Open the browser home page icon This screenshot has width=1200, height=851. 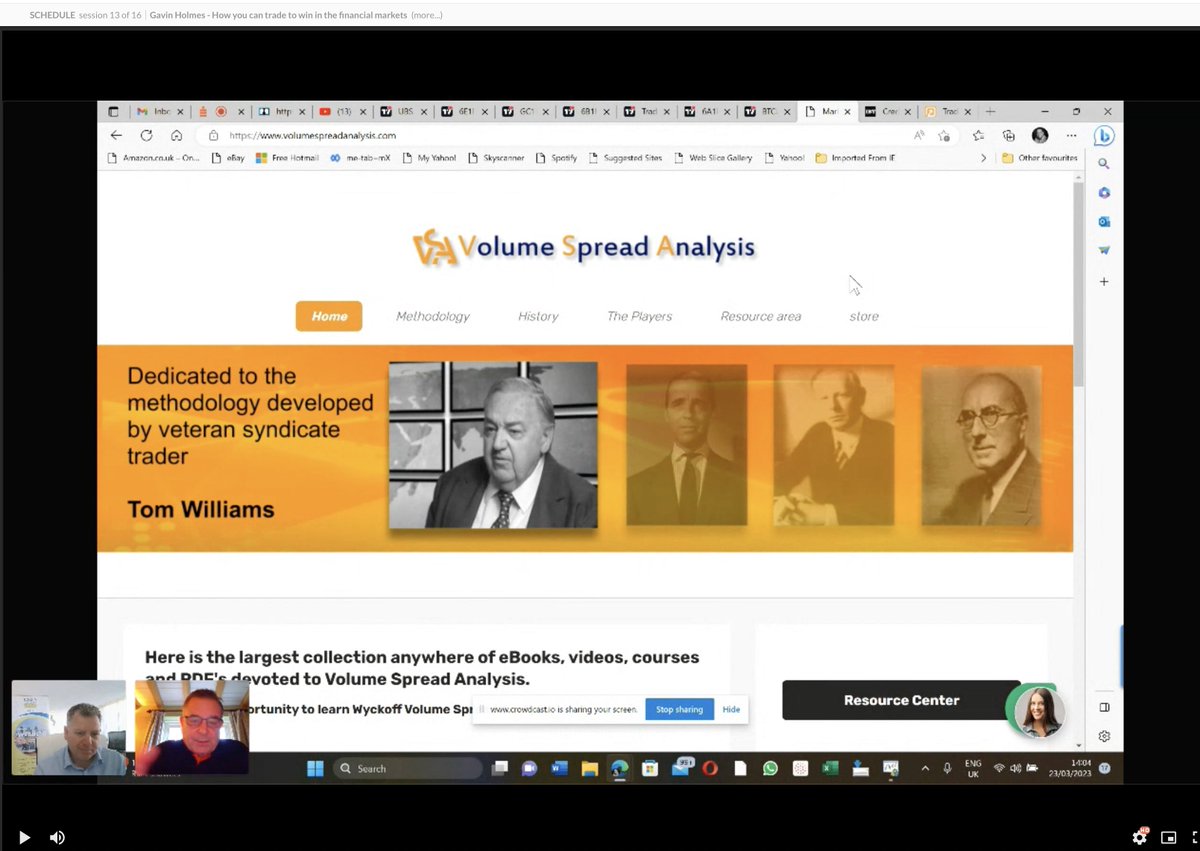click(x=176, y=135)
